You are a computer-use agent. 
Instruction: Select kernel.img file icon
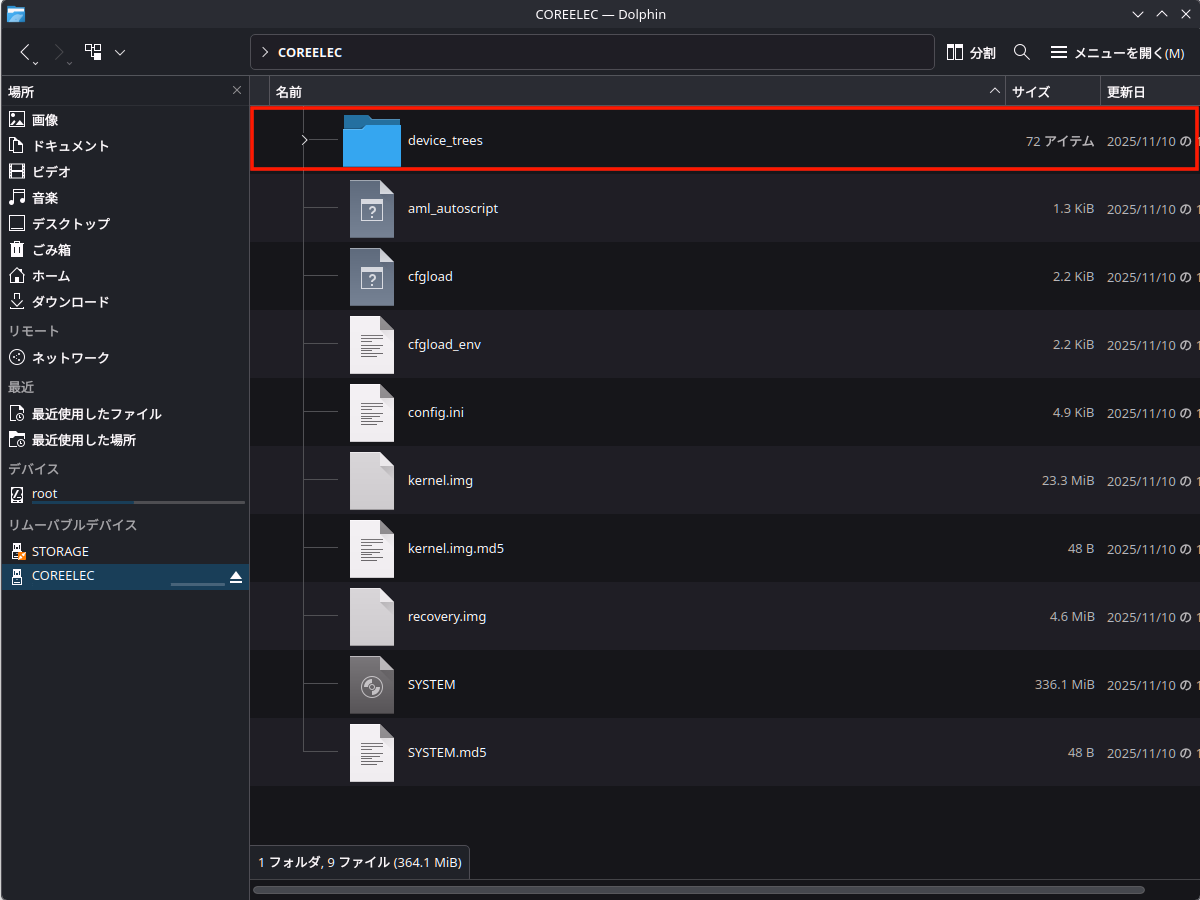(x=372, y=480)
